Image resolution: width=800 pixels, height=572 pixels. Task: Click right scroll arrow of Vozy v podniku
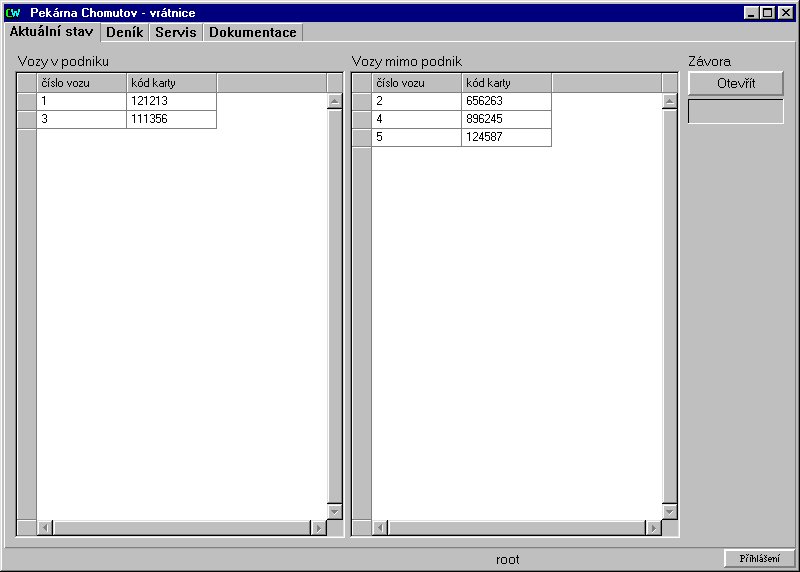(x=319, y=528)
